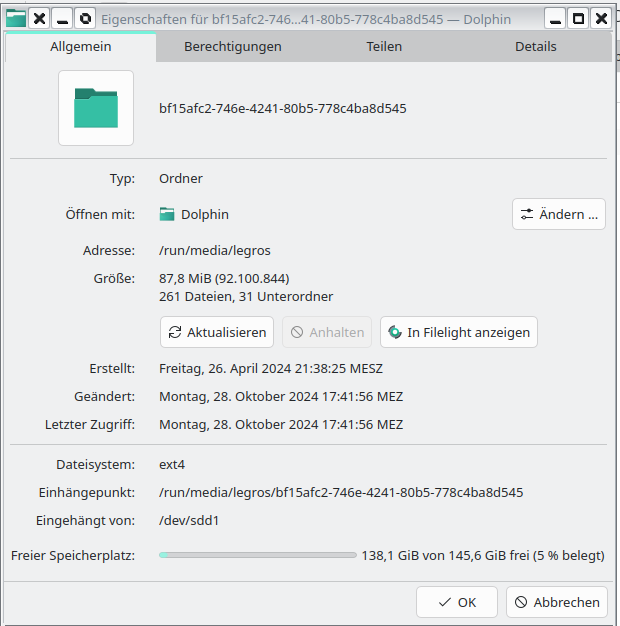Screen dimensions: 620x626
Task: Click the Freier Speicherplatz usage bar
Action: [257, 555]
